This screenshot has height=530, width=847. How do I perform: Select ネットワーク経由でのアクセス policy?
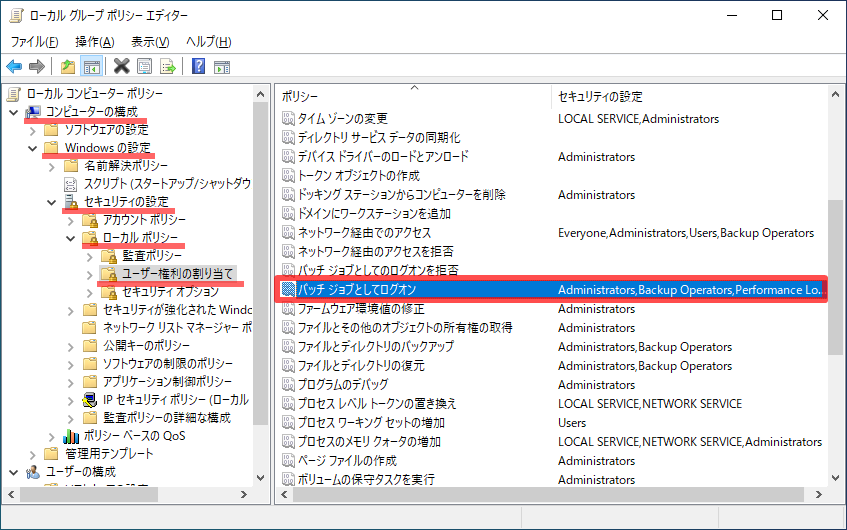click(364, 232)
